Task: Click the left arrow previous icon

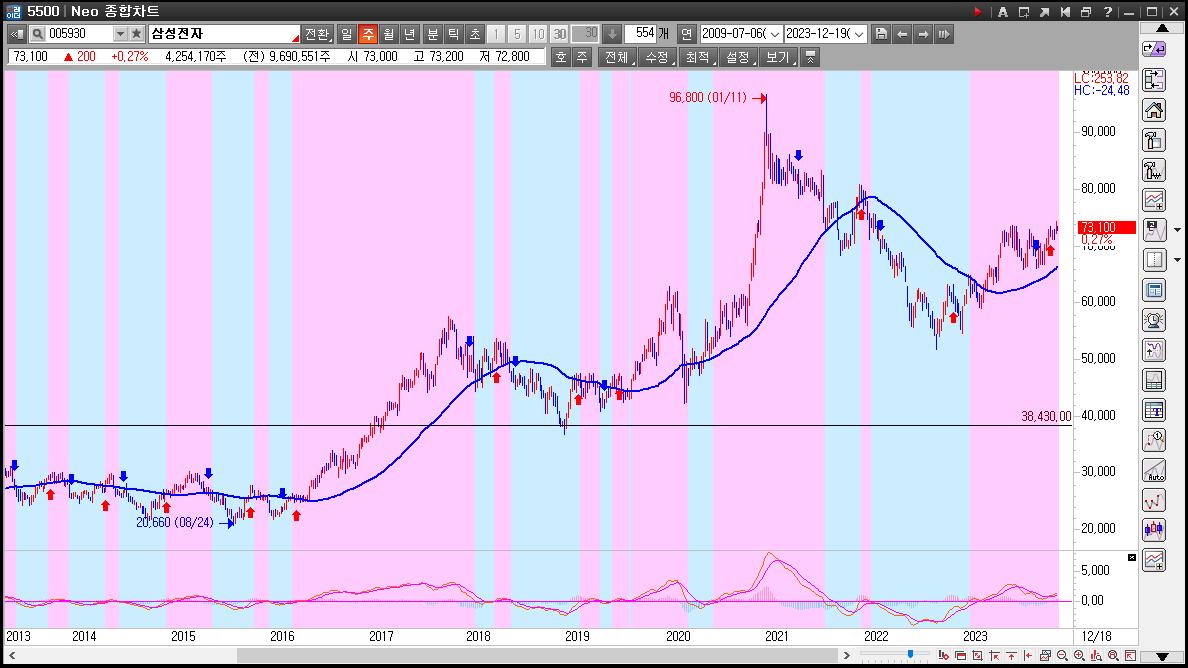Action: click(902, 34)
